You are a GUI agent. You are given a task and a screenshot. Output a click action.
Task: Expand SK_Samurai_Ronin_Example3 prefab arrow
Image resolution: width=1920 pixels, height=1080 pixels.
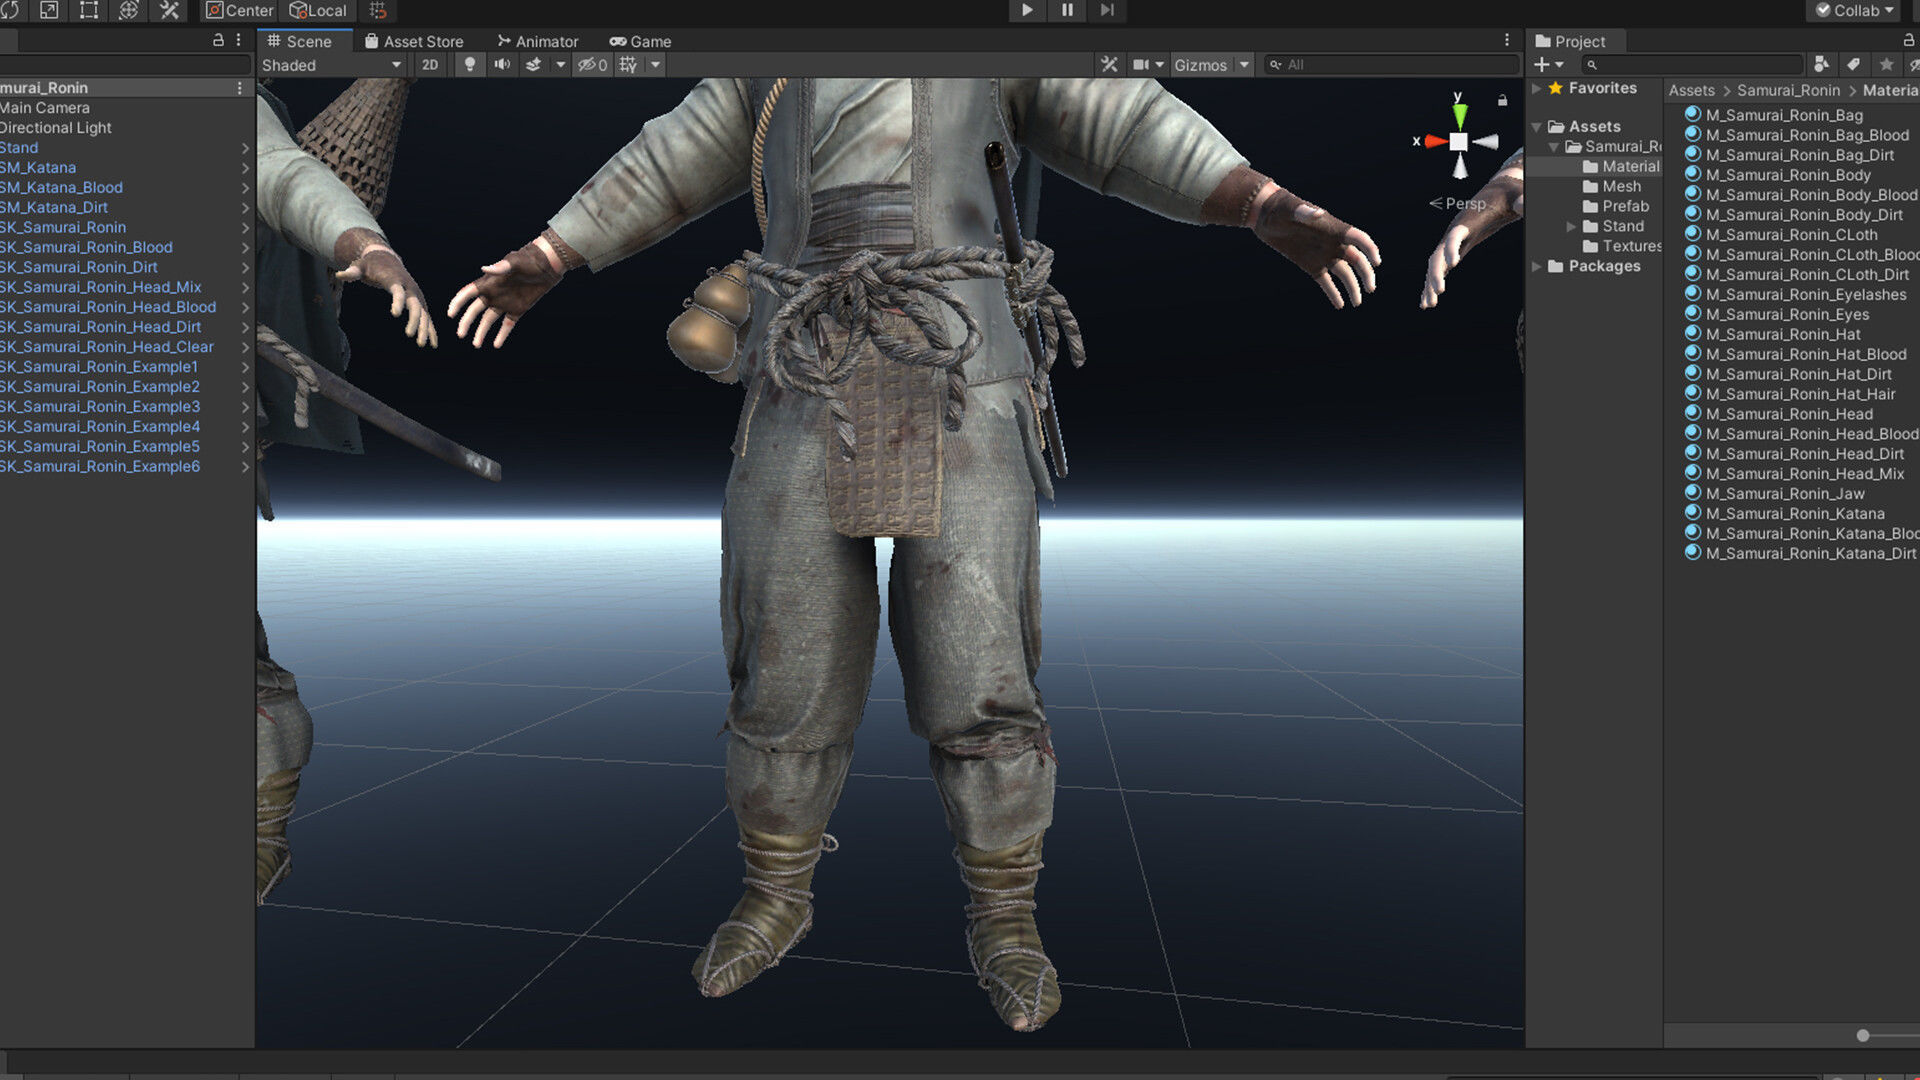[x=245, y=407]
